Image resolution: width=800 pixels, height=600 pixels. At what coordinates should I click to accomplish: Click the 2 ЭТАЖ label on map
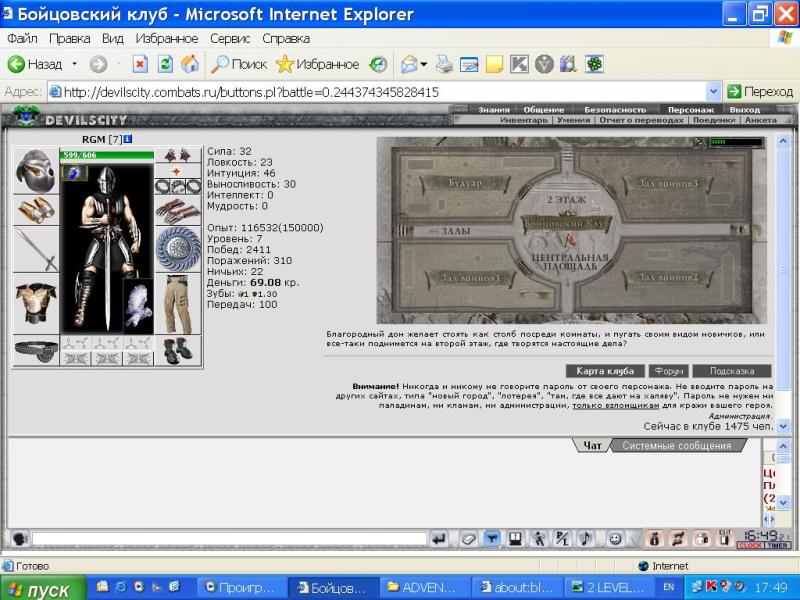566,199
